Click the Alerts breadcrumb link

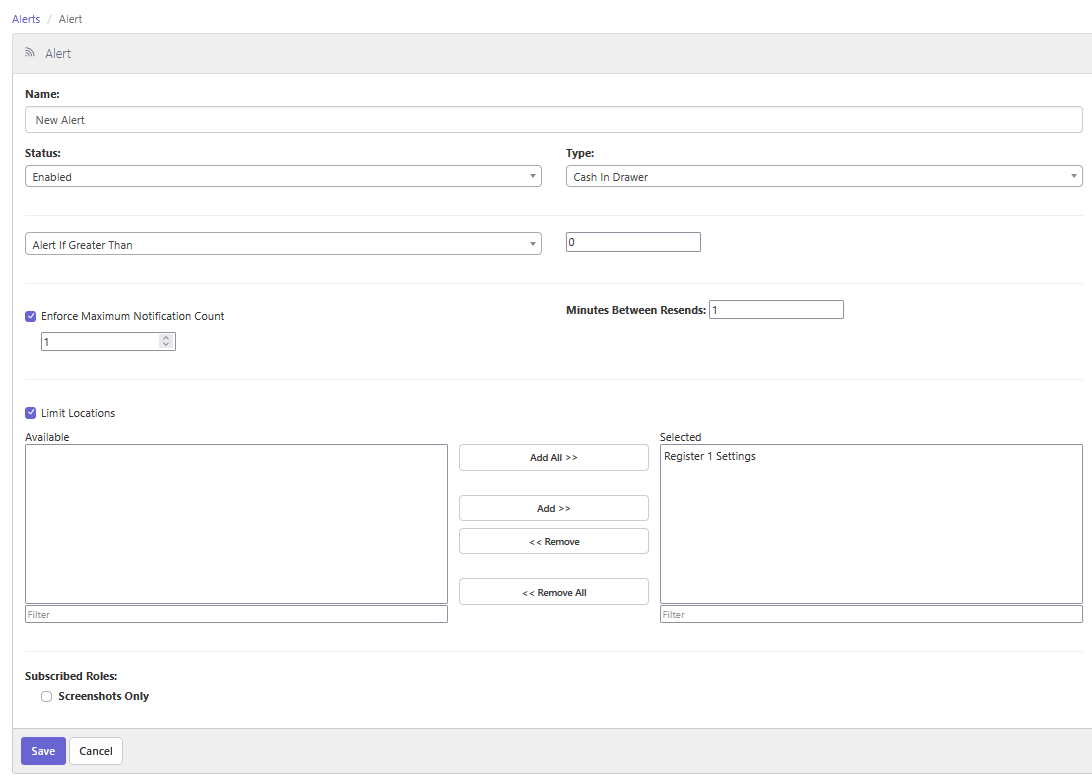[x=26, y=19]
